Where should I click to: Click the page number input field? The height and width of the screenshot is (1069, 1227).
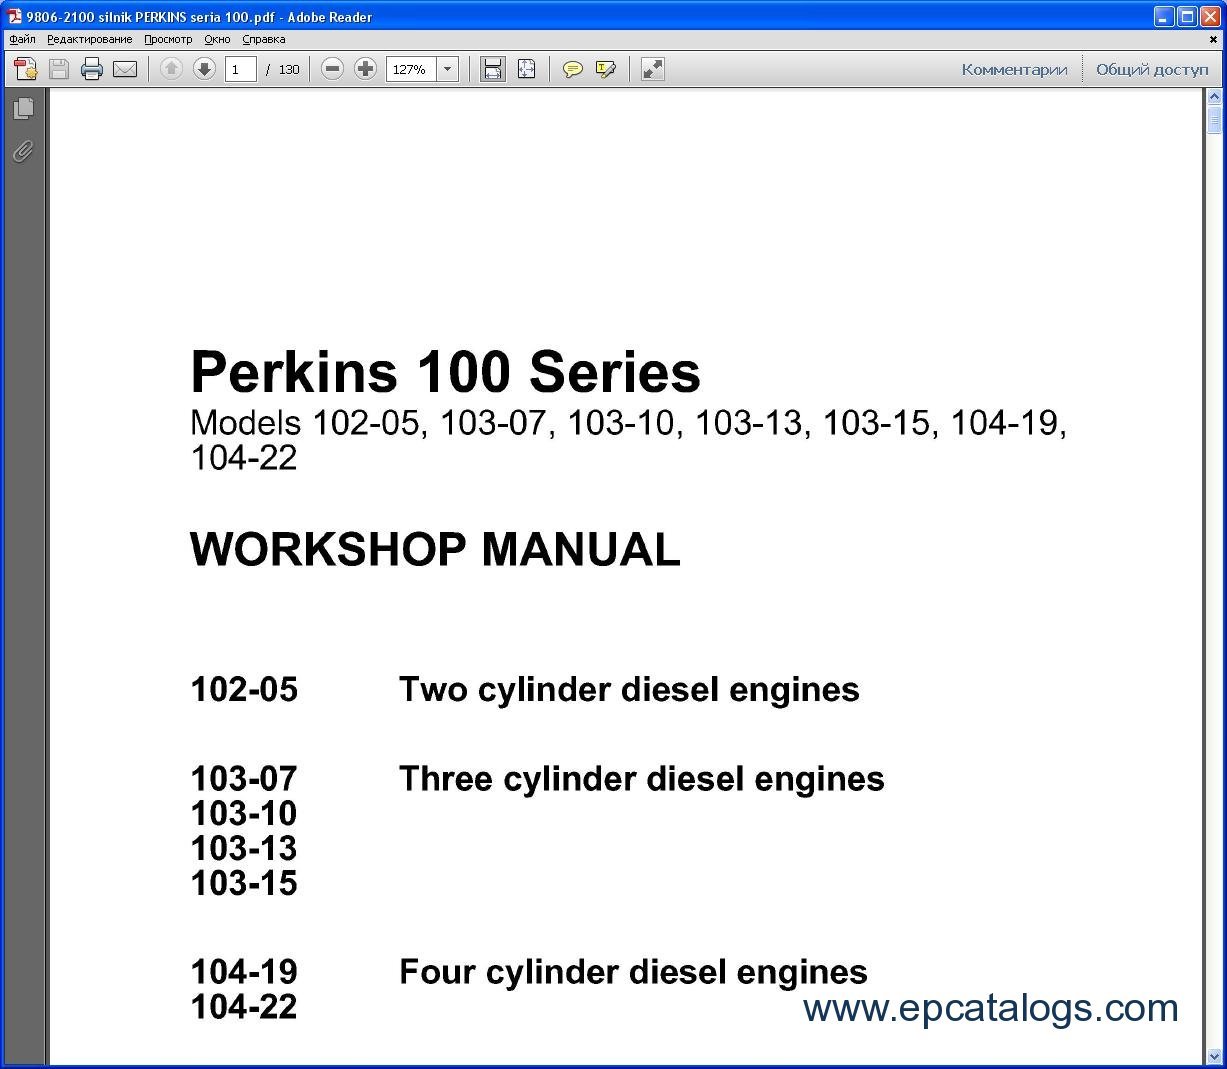tap(241, 69)
